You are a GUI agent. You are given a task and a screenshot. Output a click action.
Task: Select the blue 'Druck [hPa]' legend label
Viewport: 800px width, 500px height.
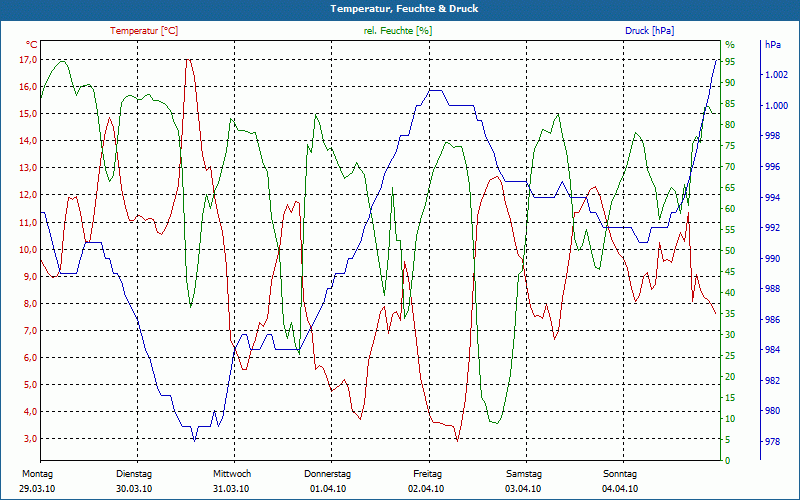tap(649, 31)
